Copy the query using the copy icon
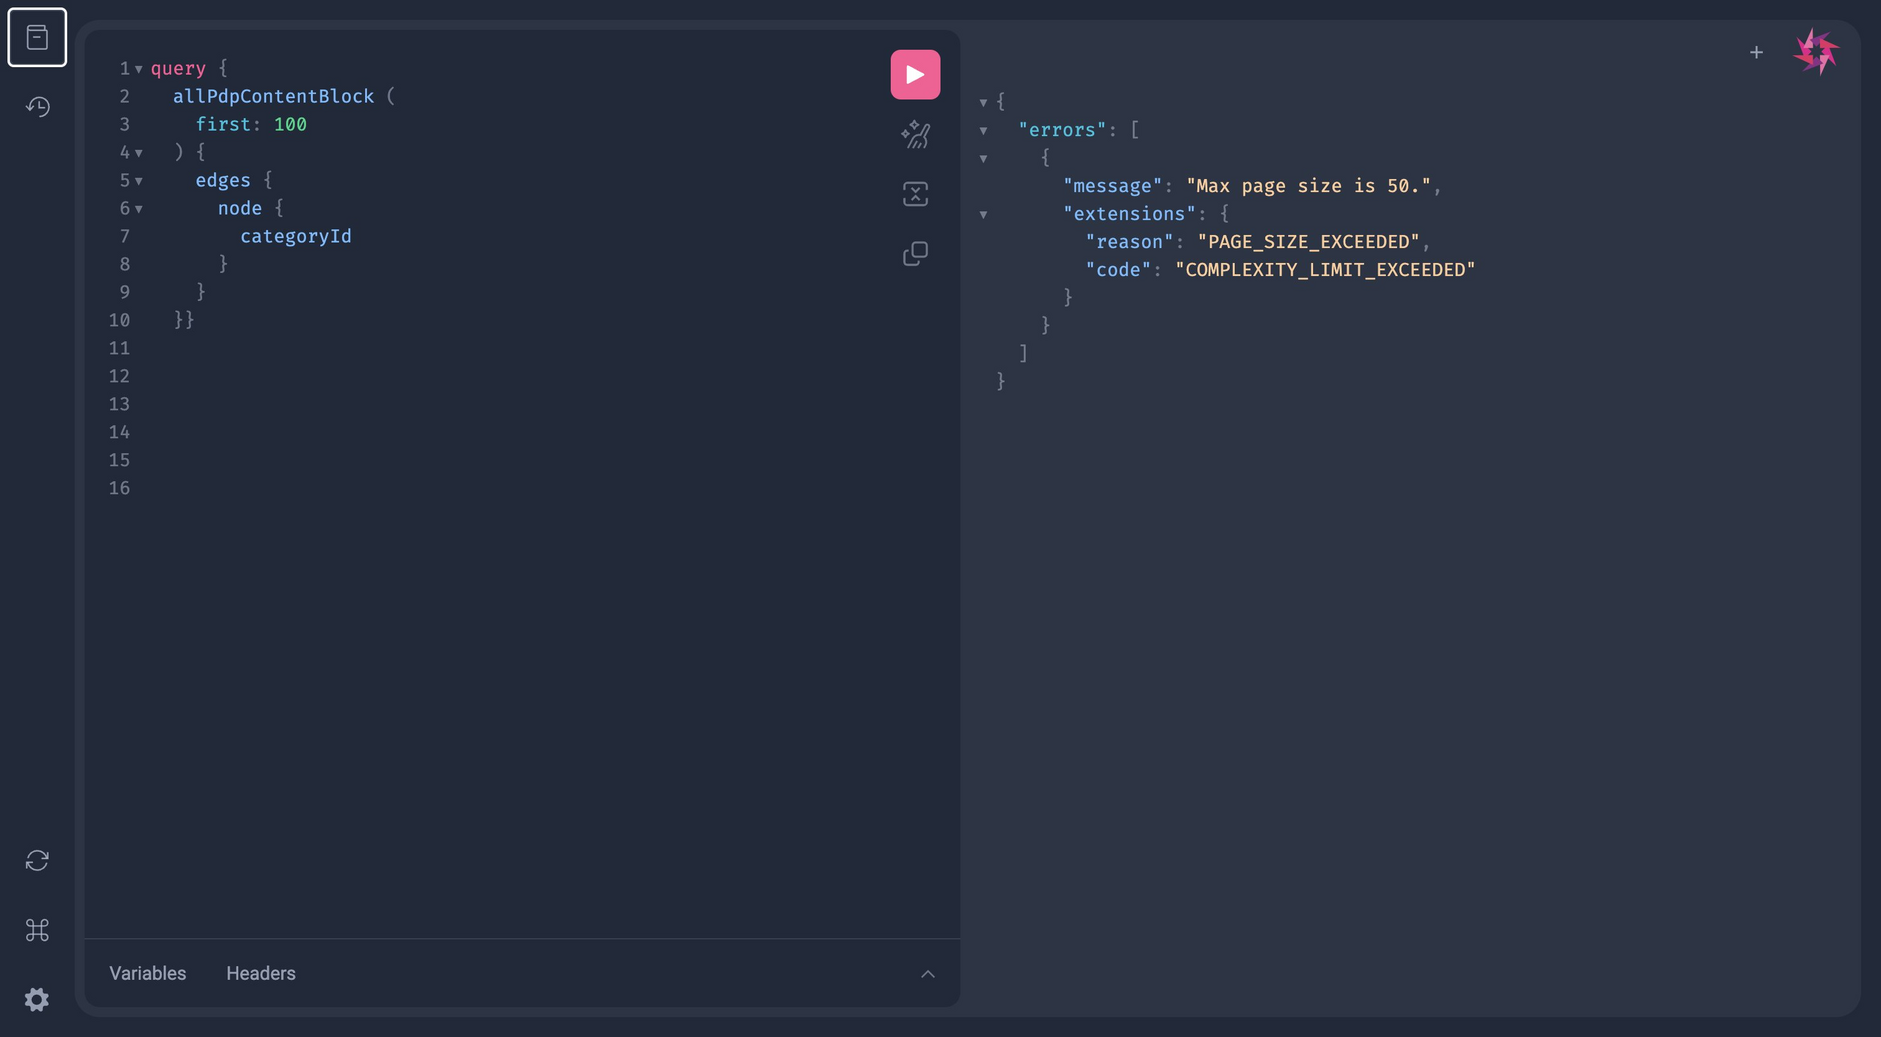The width and height of the screenshot is (1881, 1037). [914, 254]
